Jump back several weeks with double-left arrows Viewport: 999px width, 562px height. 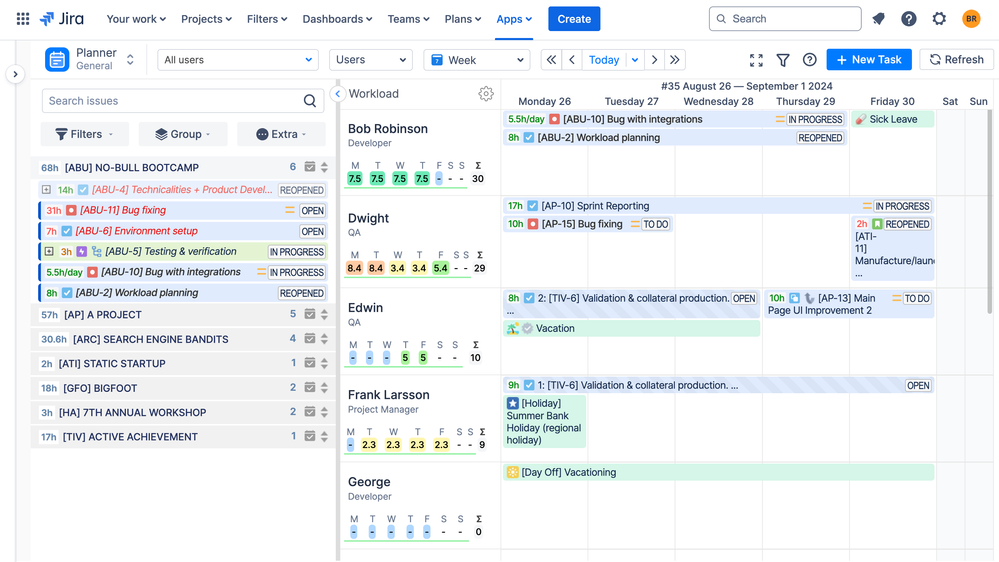pos(551,59)
